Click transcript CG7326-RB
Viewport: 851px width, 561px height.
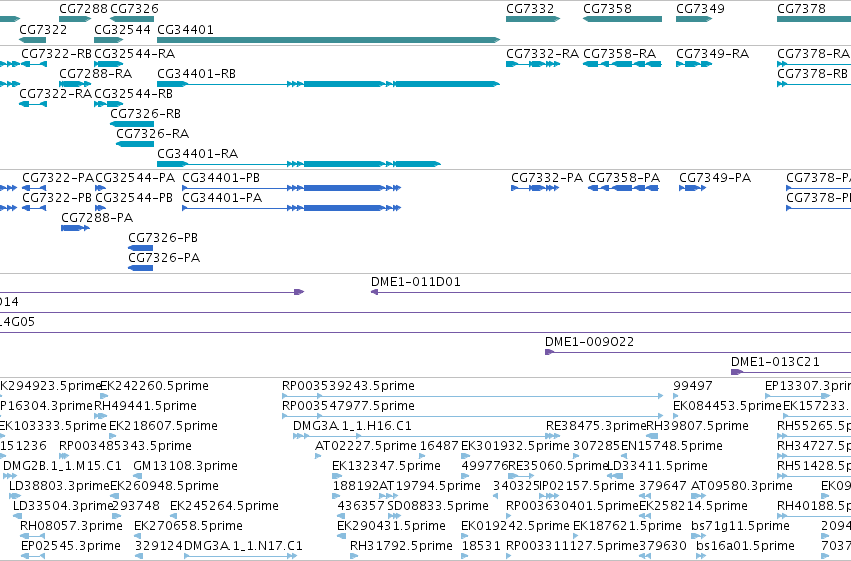[x=132, y=124]
